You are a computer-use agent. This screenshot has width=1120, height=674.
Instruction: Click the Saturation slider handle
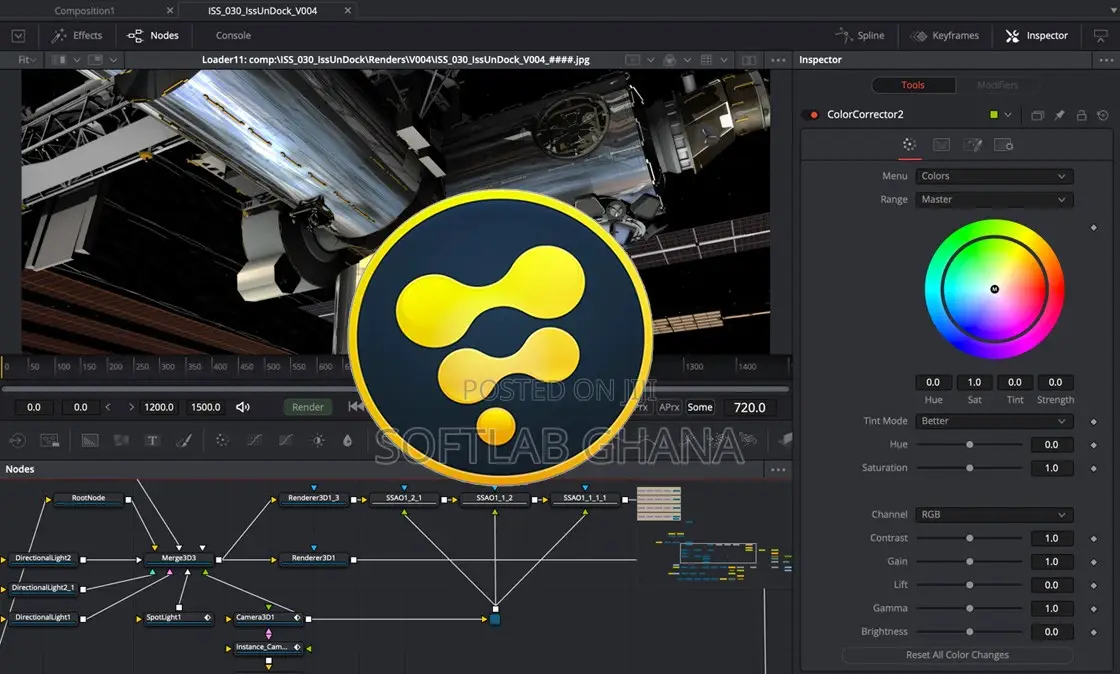pos(969,468)
